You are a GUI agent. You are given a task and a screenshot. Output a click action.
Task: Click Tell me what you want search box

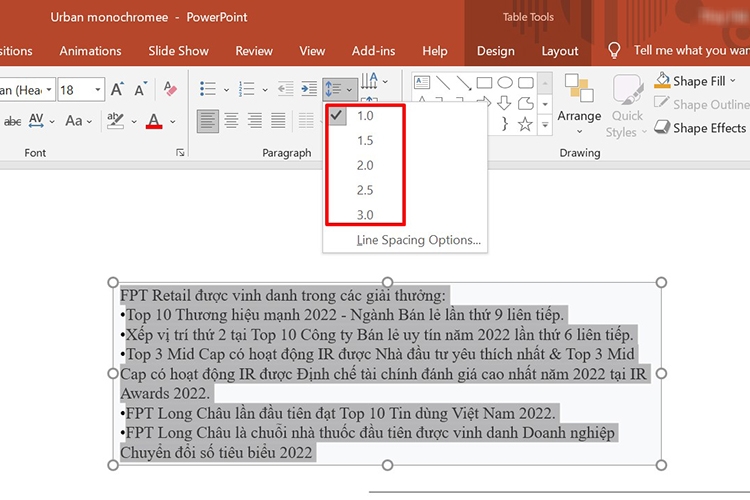[x=691, y=50]
